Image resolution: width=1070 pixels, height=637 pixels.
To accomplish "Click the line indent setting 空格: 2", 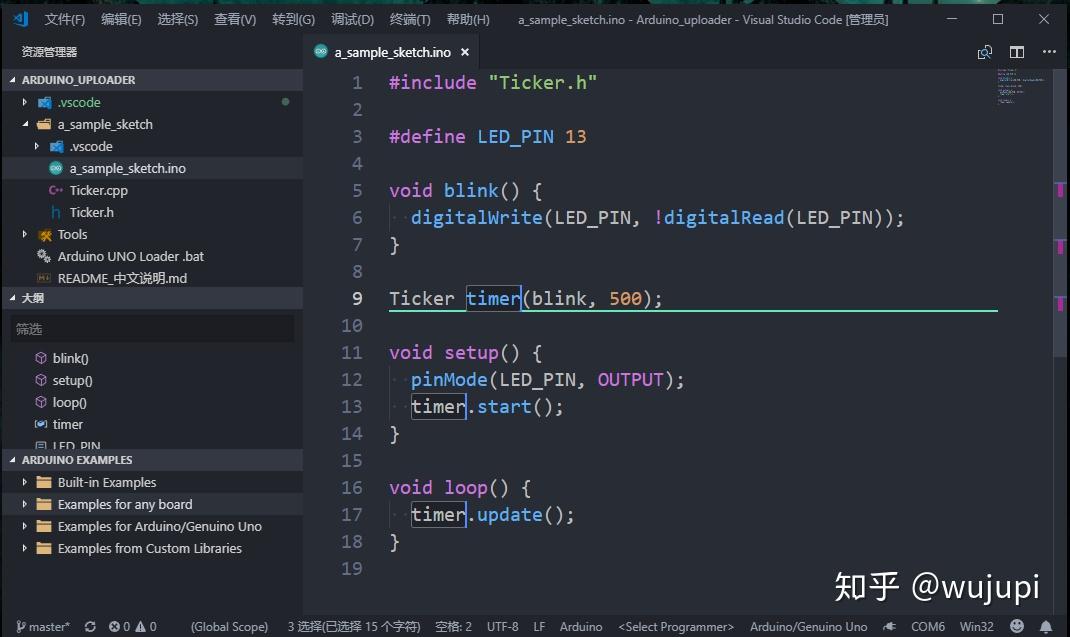I will click(452, 626).
